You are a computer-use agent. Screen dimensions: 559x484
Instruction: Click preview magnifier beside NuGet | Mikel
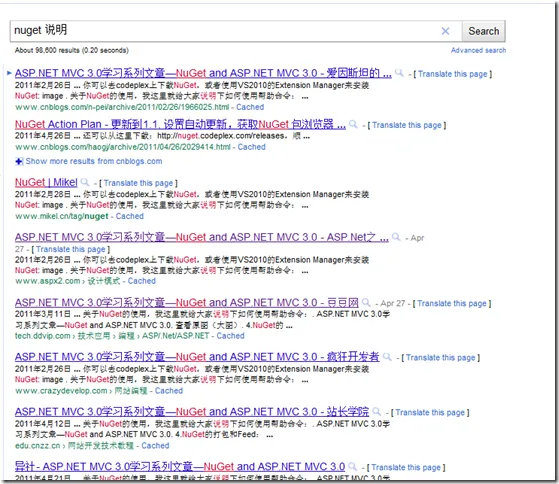85,182
